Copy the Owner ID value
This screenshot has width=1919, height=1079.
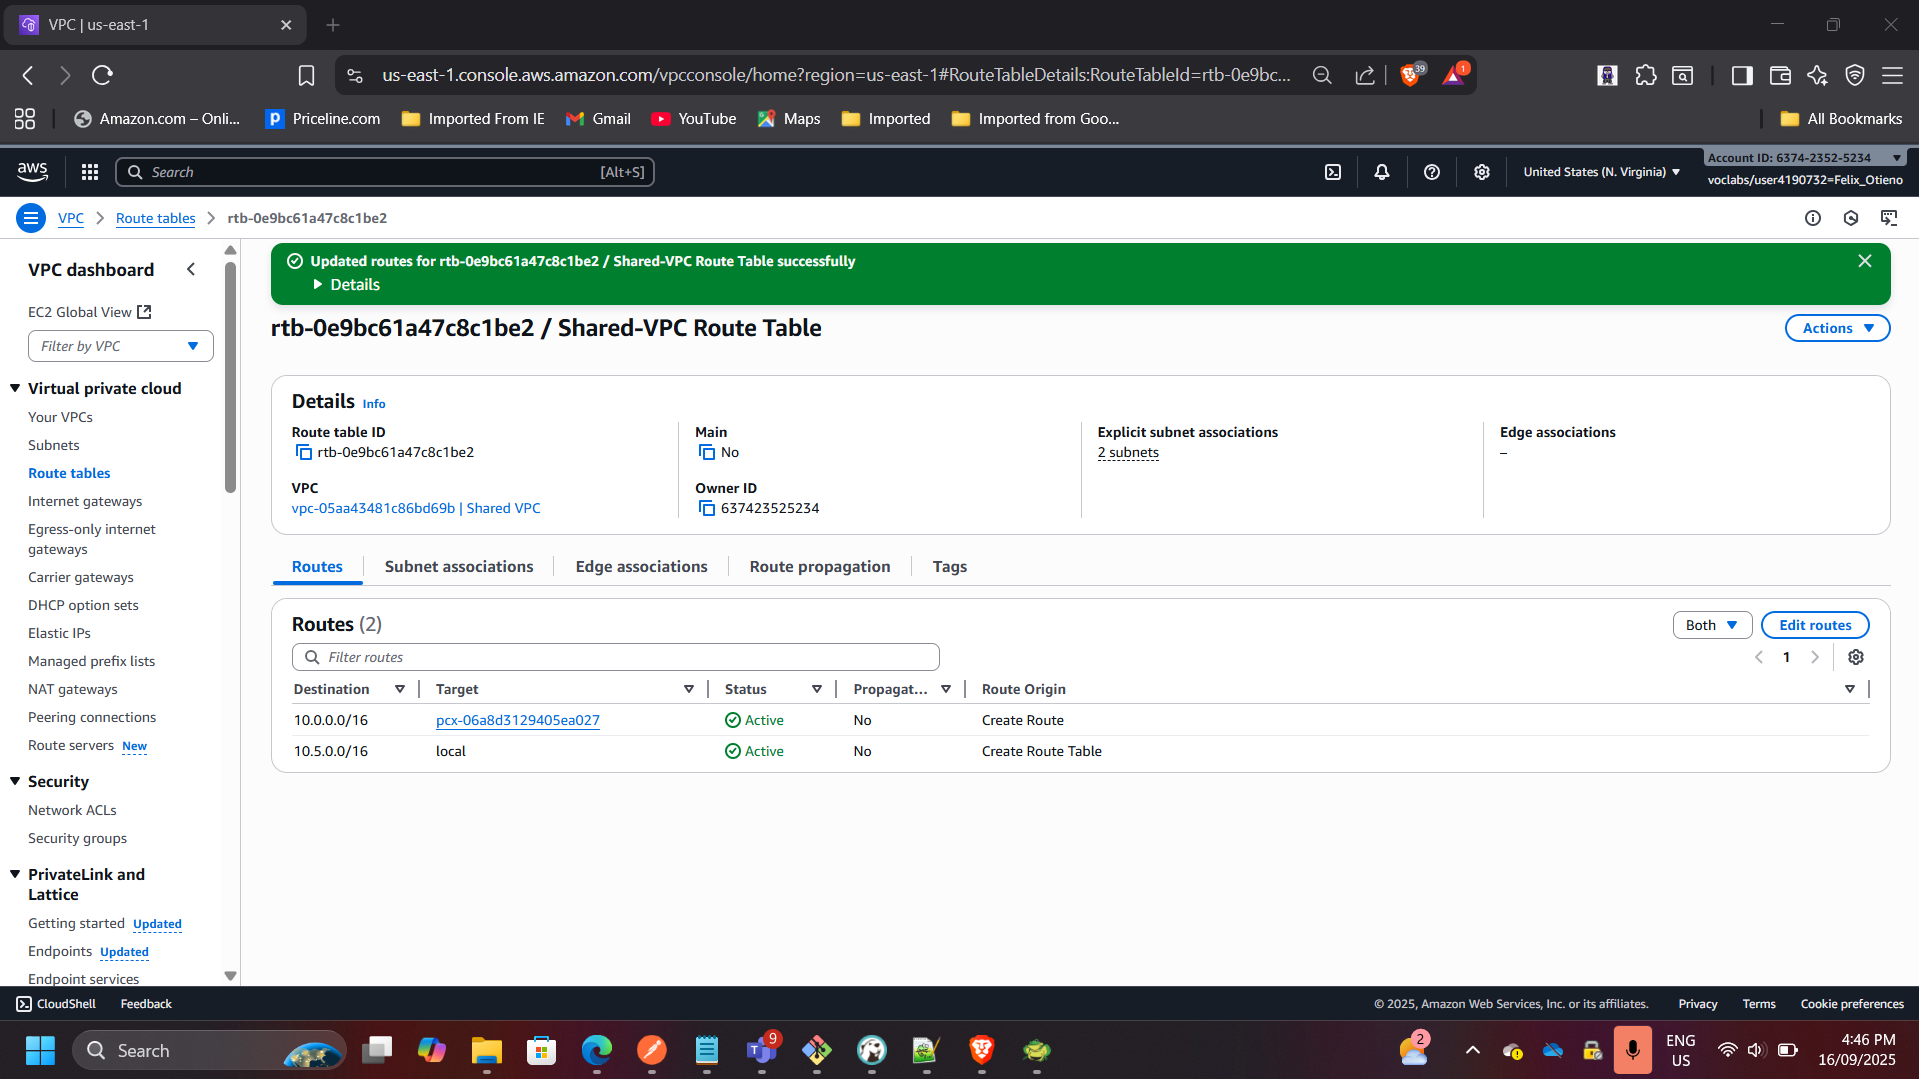click(x=707, y=509)
